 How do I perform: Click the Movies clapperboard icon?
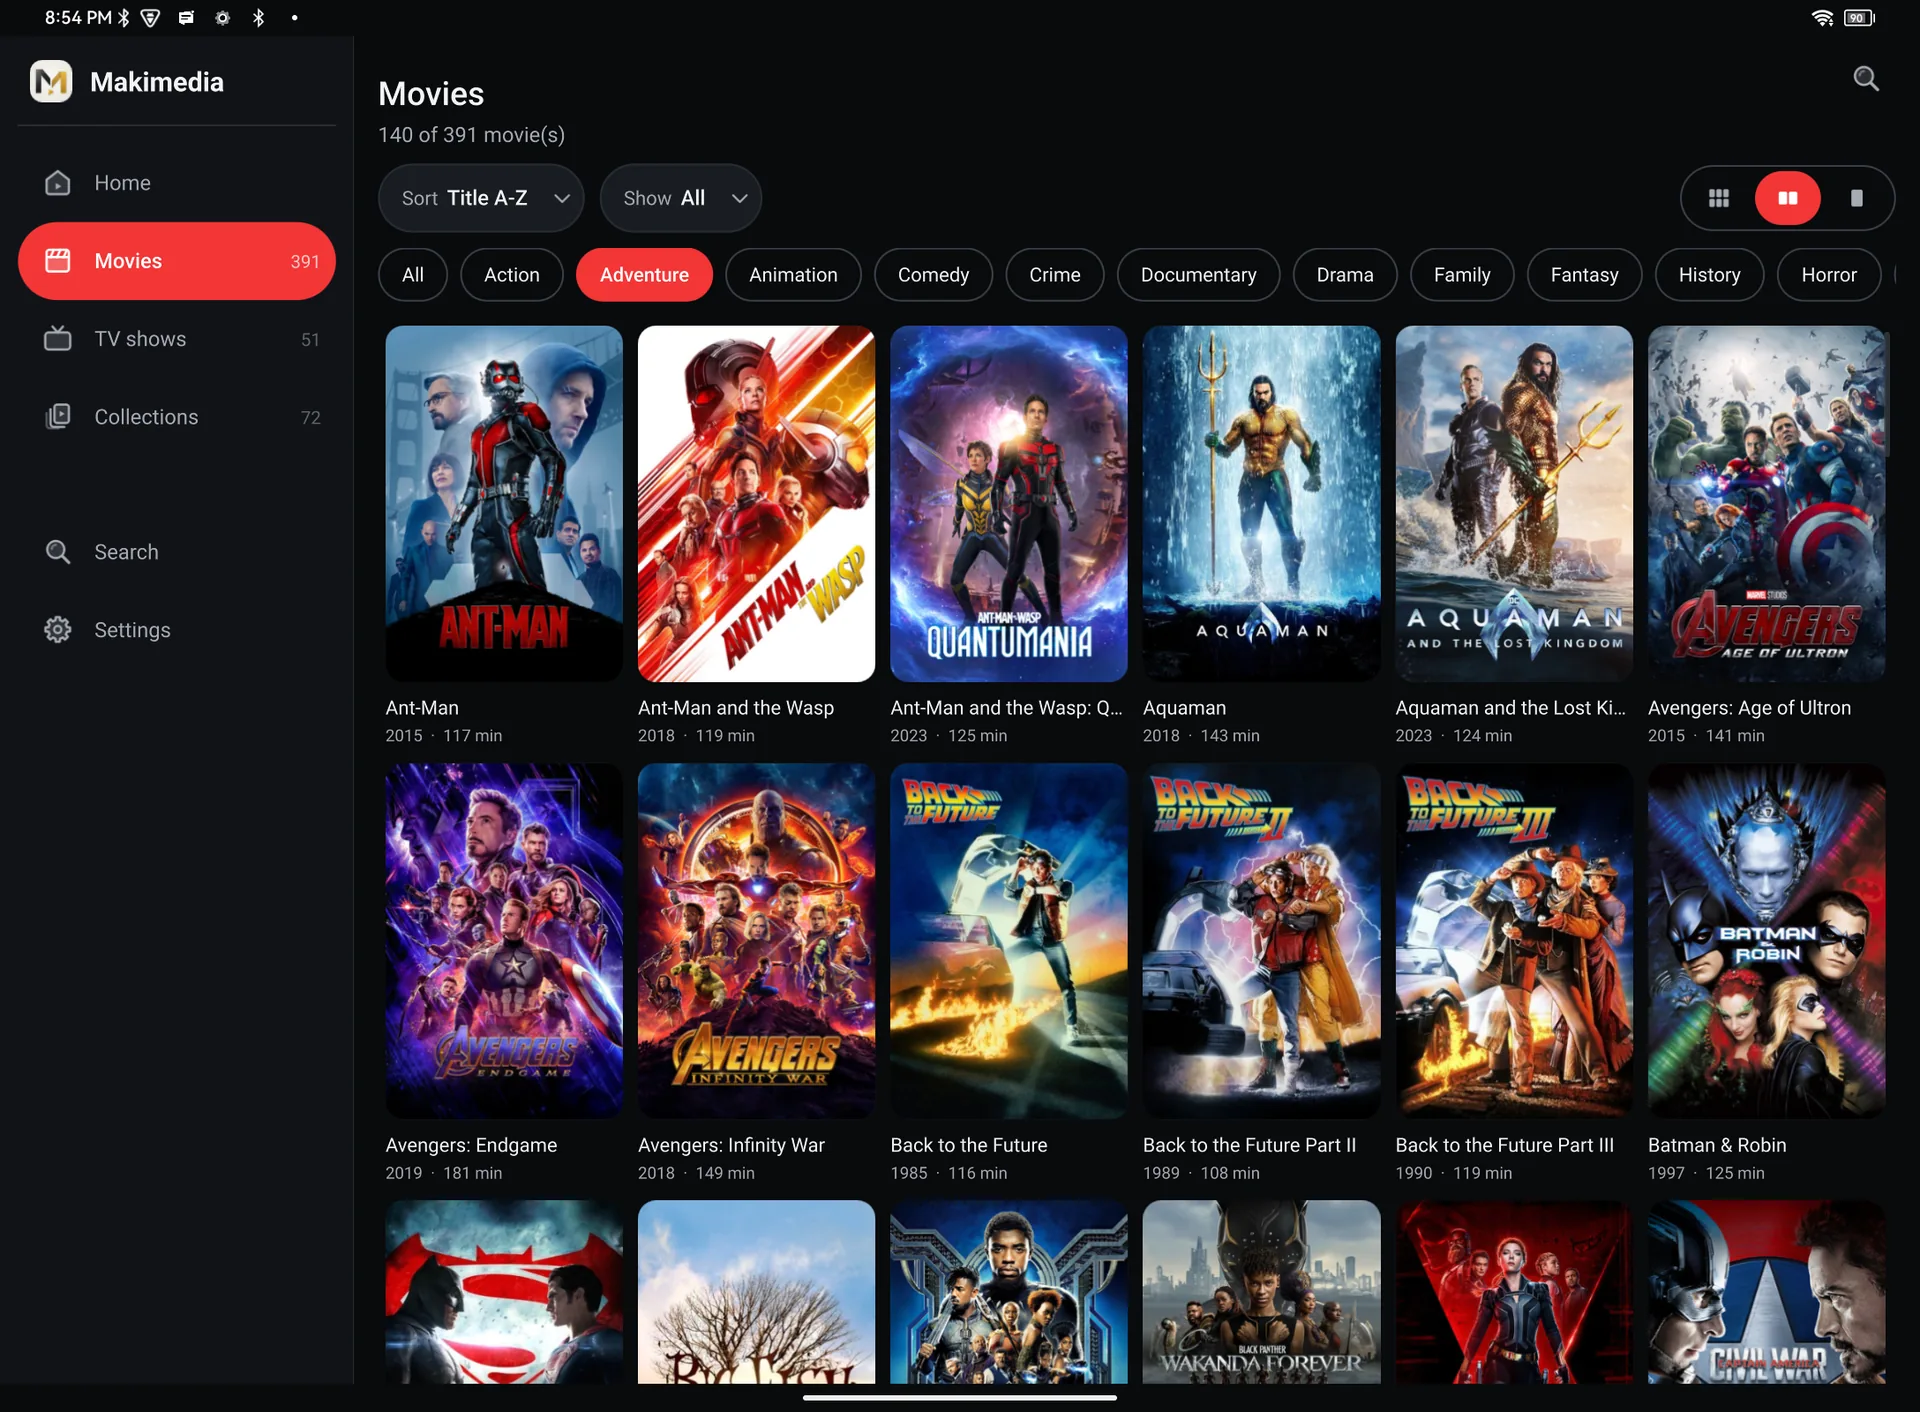pyautogui.click(x=58, y=261)
